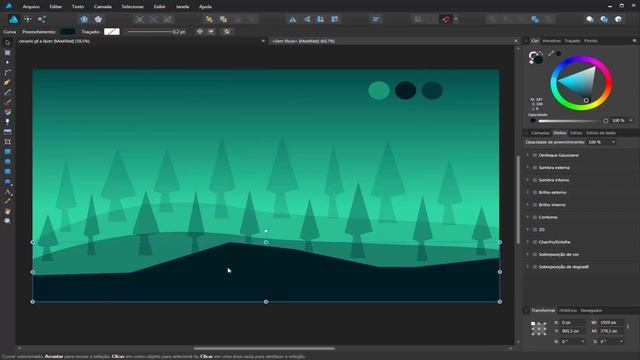The height and width of the screenshot is (360, 640).
Task: Switch to the Traçado panel tab
Action: point(572,41)
